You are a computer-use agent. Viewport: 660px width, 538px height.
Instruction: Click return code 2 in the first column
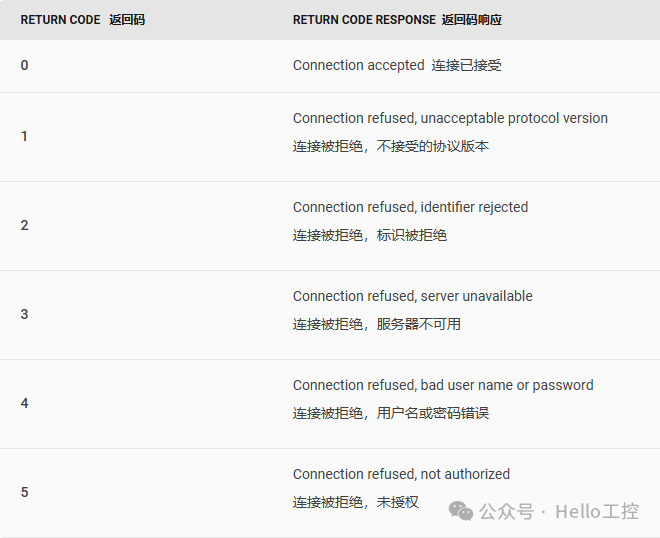tap(25, 225)
